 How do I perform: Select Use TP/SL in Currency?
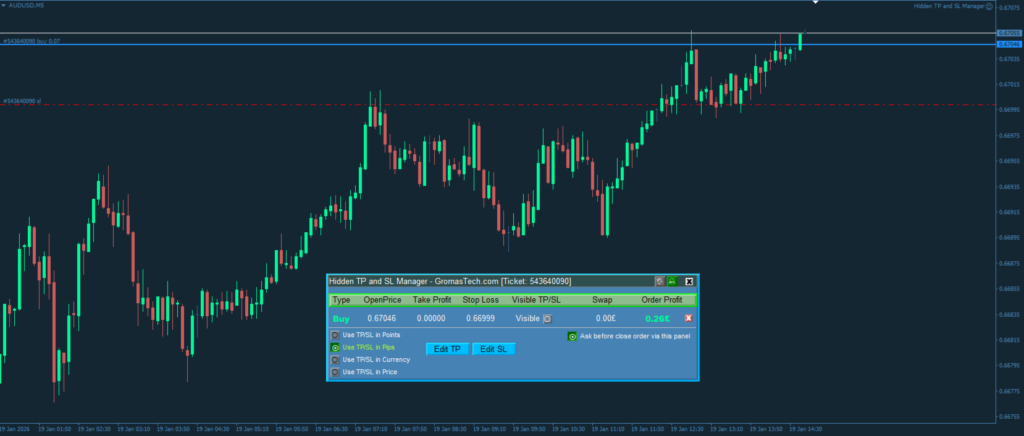(x=335, y=360)
